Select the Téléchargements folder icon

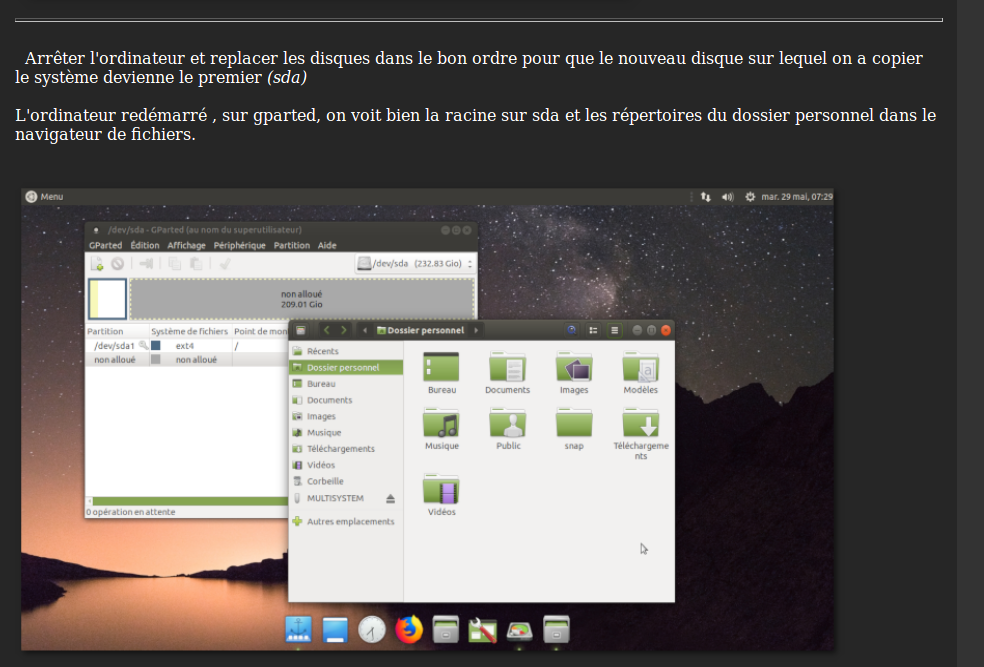click(640, 423)
